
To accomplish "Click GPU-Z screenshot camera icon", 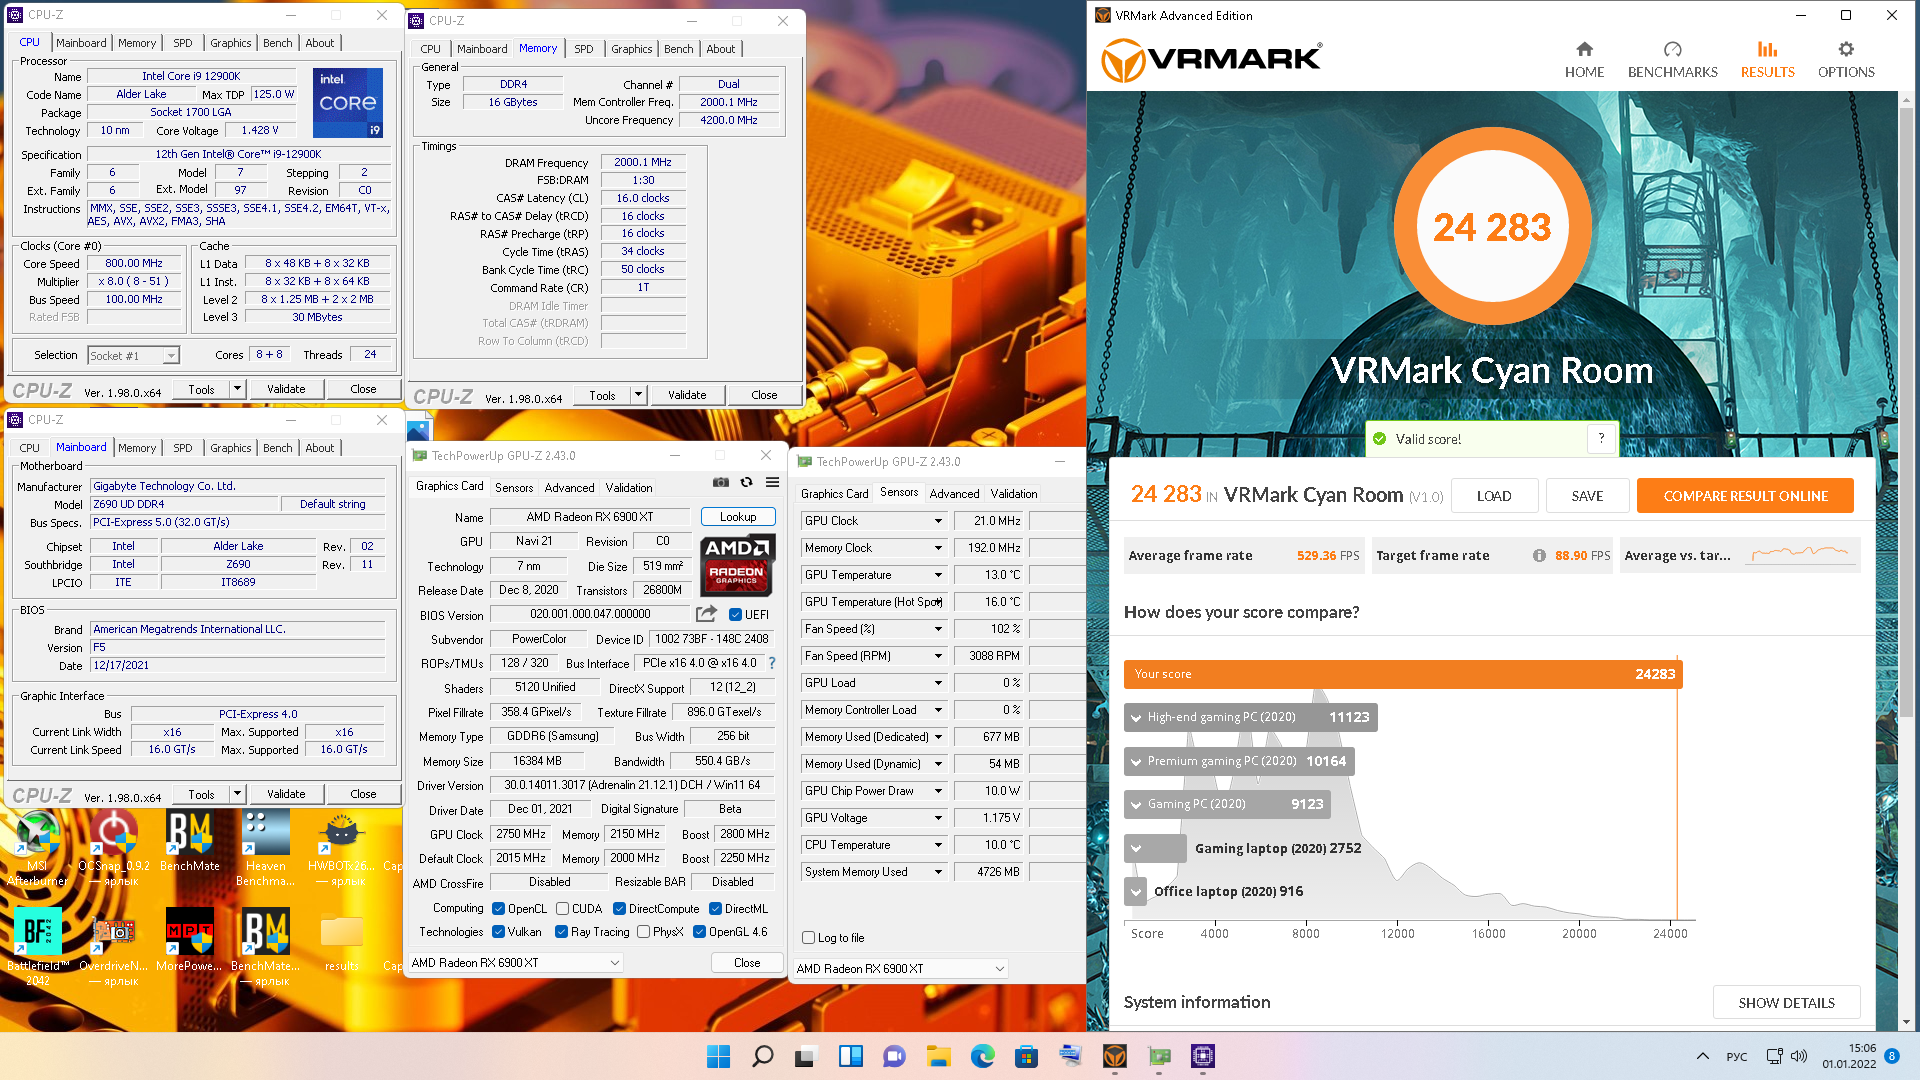I will coord(720,482).
